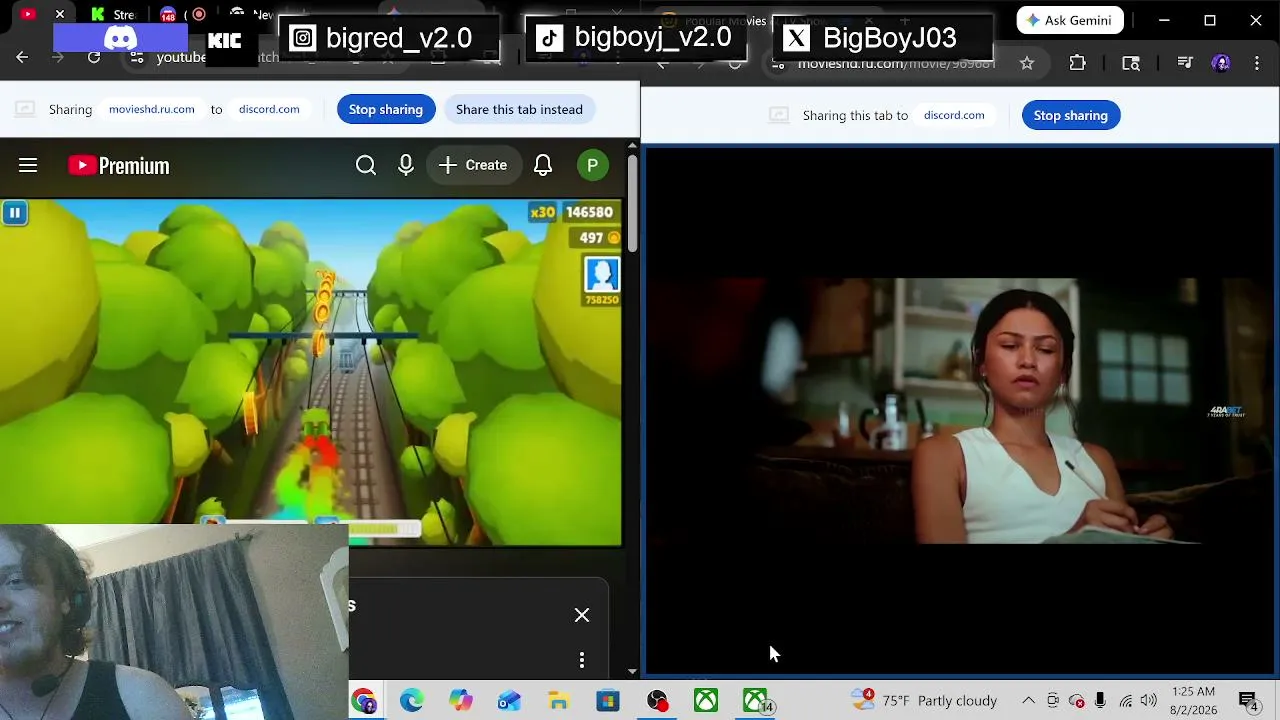Open the Chrome tab search icon
This screenshot has width=1280, height=720.
coord(1131,63)
